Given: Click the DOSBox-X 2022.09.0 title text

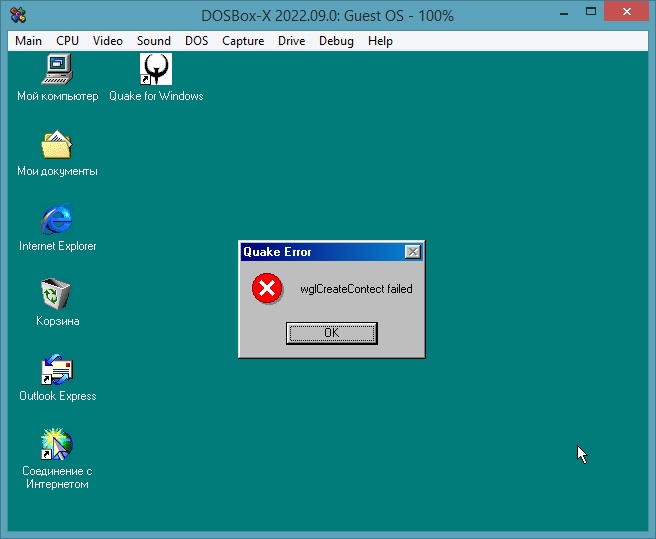Looking at the screenshot, I should [x=328, y=16].
